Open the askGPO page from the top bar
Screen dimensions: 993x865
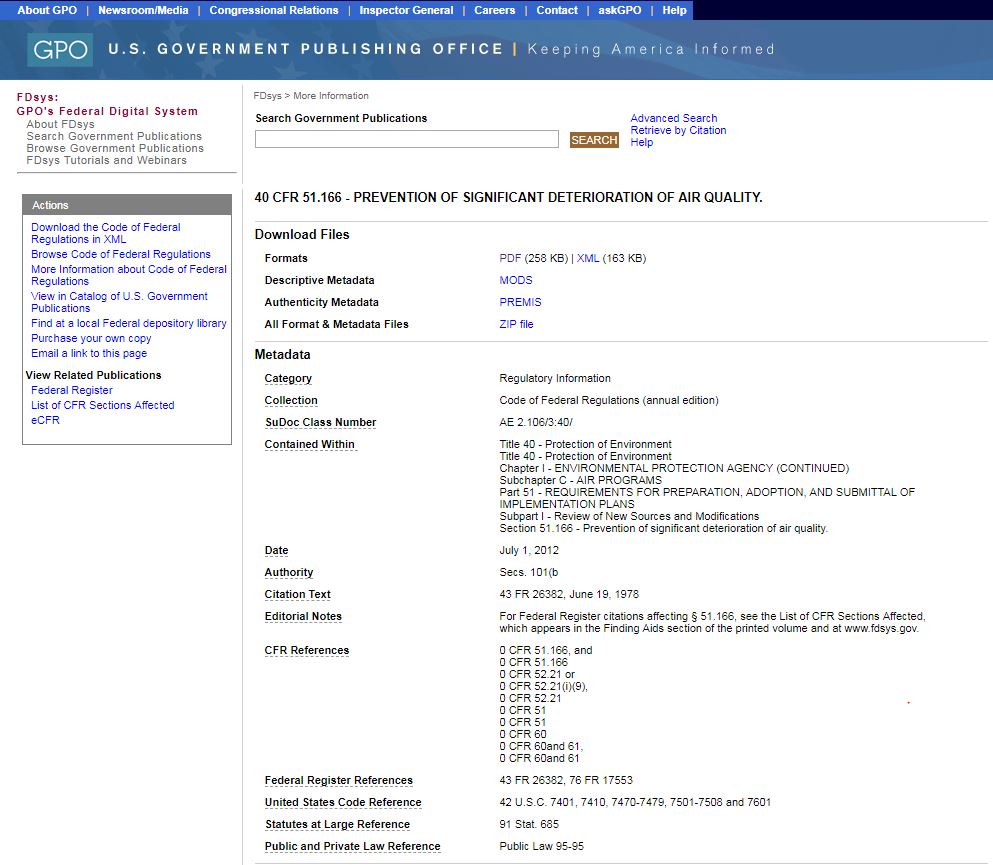pos(619,10)
